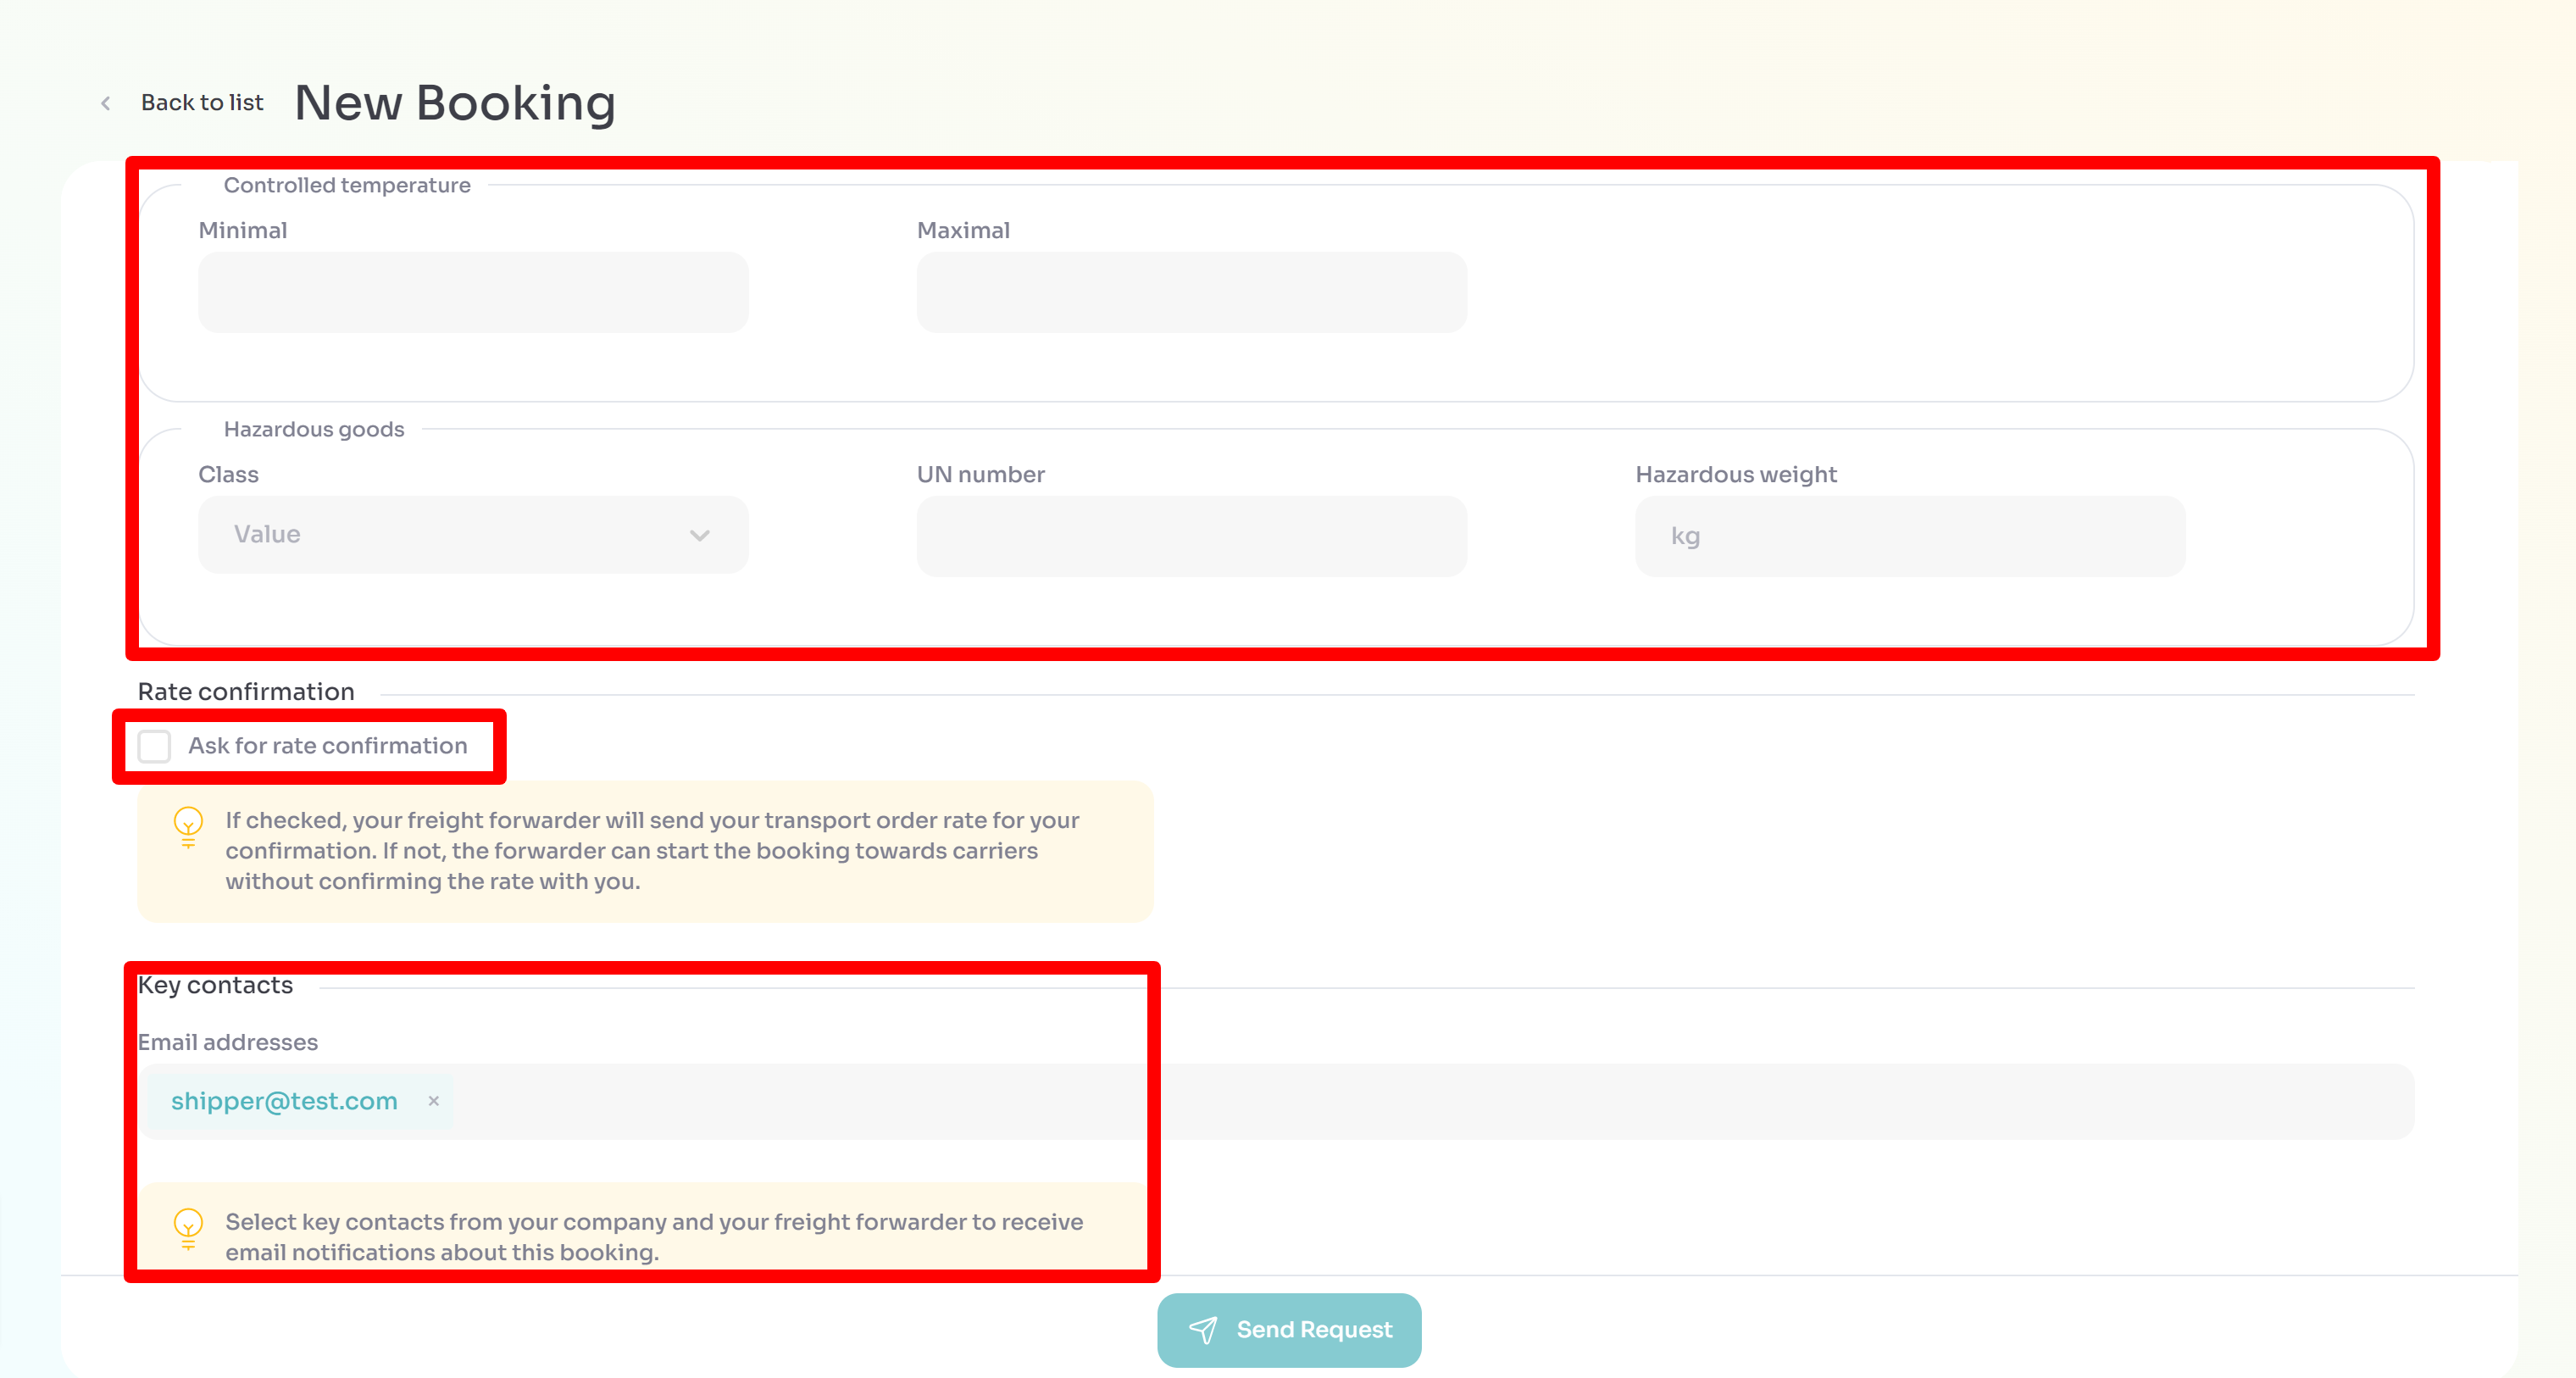The width and height of the screenshot is (2576, 1378).
Task: Focus the Maximal temperature input
Action: tap(1191, 292)
